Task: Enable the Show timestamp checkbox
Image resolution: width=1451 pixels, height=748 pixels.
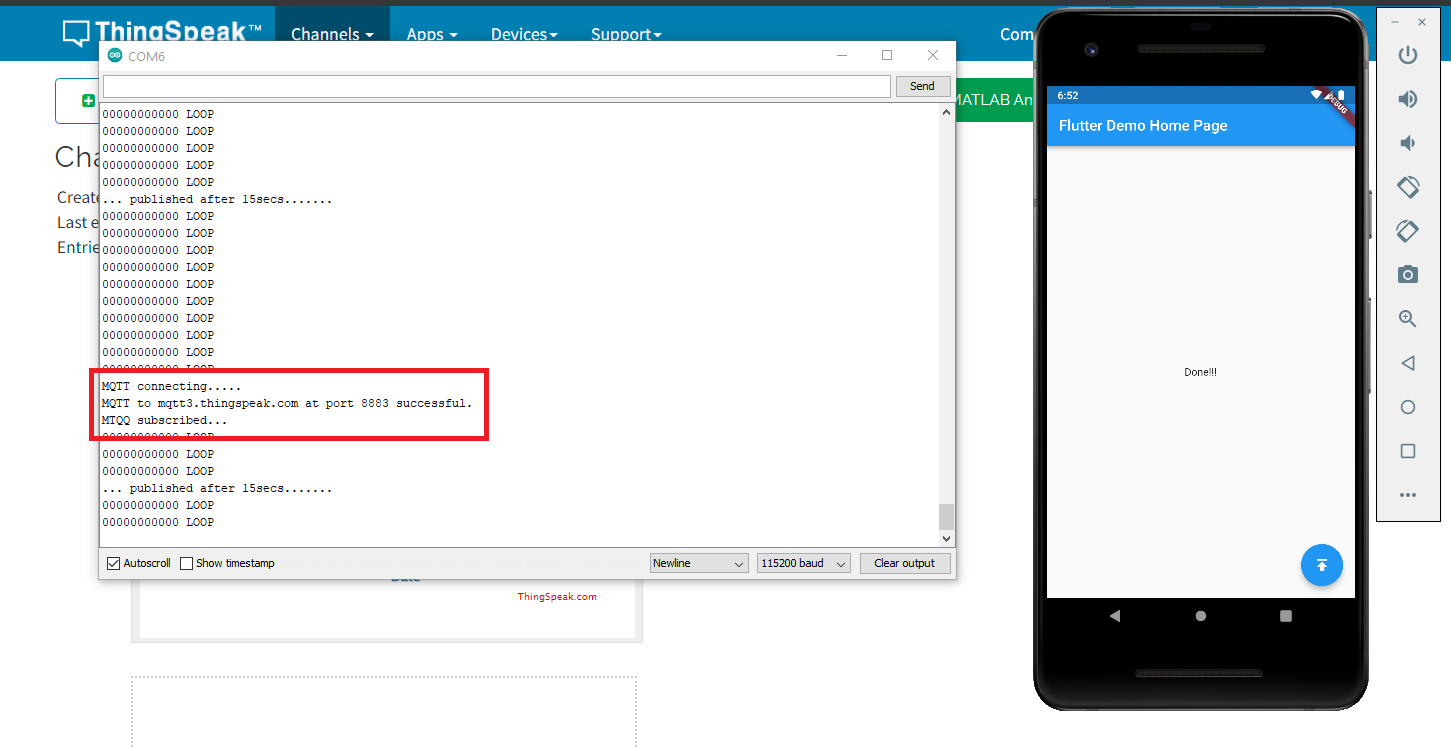Action: [x=187, y=564]
